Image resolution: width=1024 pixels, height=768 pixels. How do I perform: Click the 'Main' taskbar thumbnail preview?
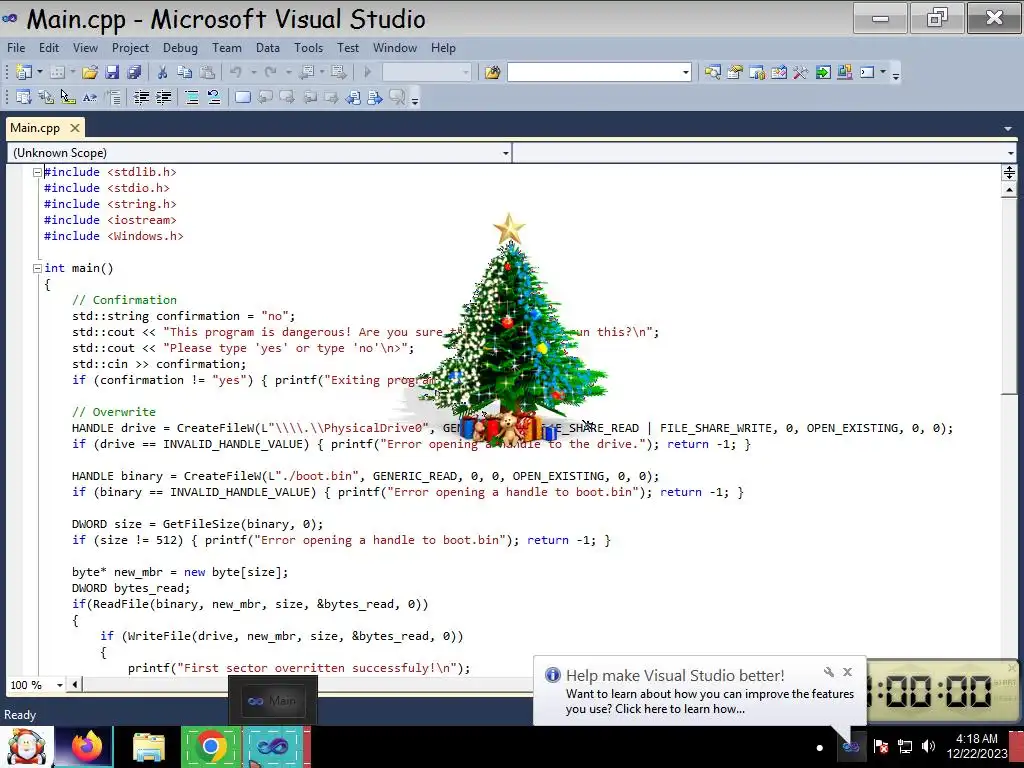coord(273,701)
